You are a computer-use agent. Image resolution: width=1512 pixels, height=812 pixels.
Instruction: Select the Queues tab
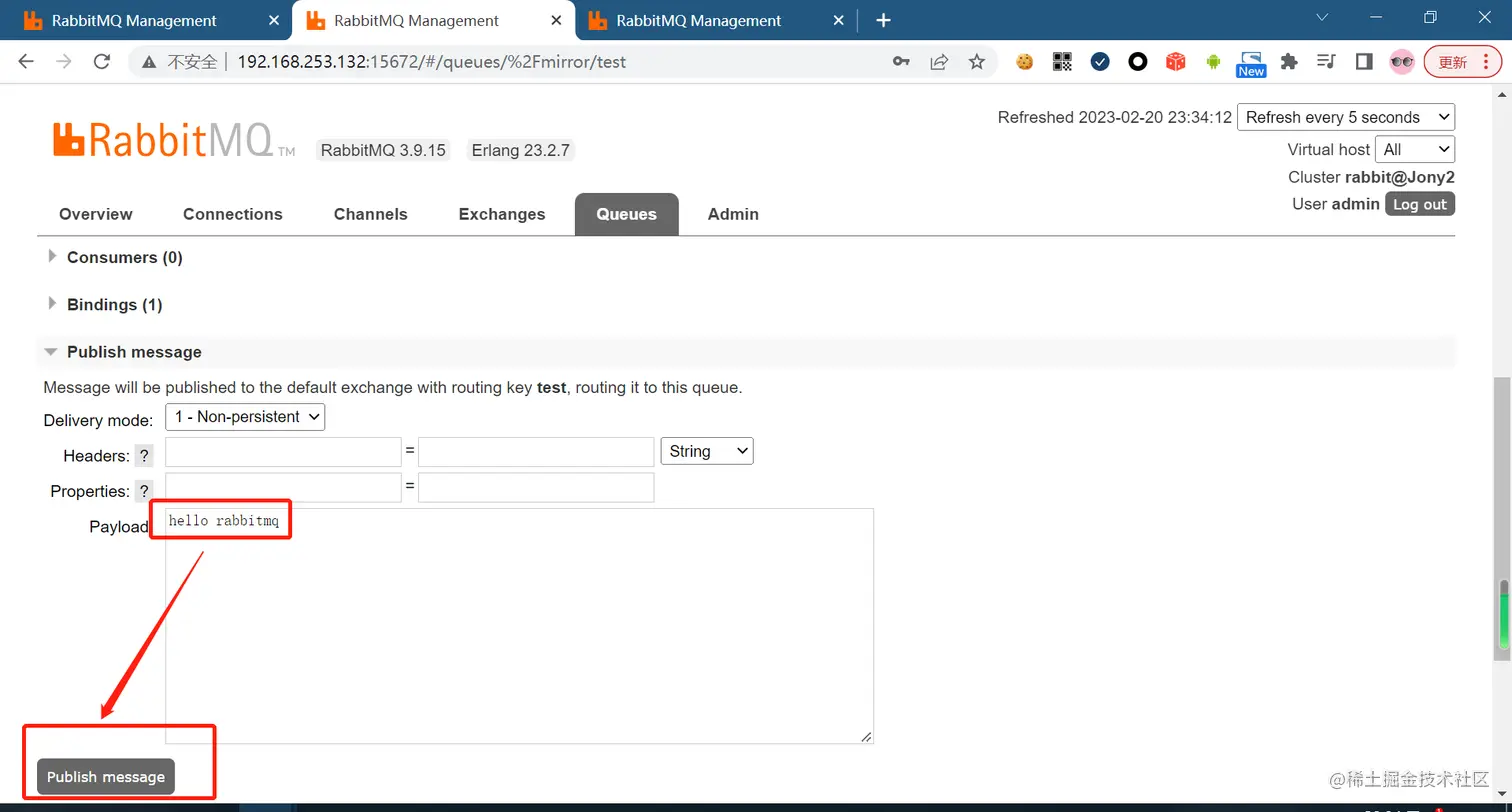coord(627,214)
